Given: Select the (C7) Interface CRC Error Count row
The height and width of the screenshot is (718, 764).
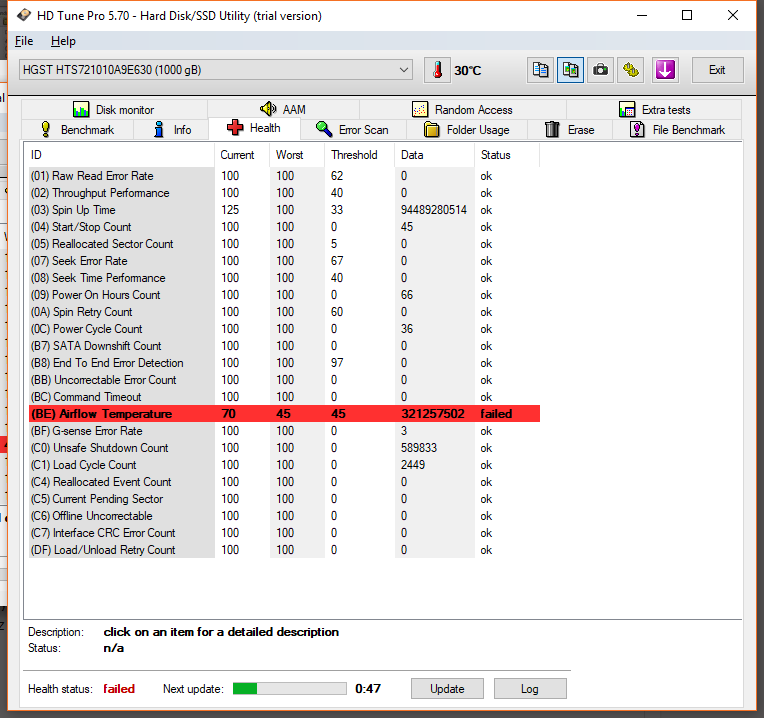Looking at the screenshot, I should point(284,533).
